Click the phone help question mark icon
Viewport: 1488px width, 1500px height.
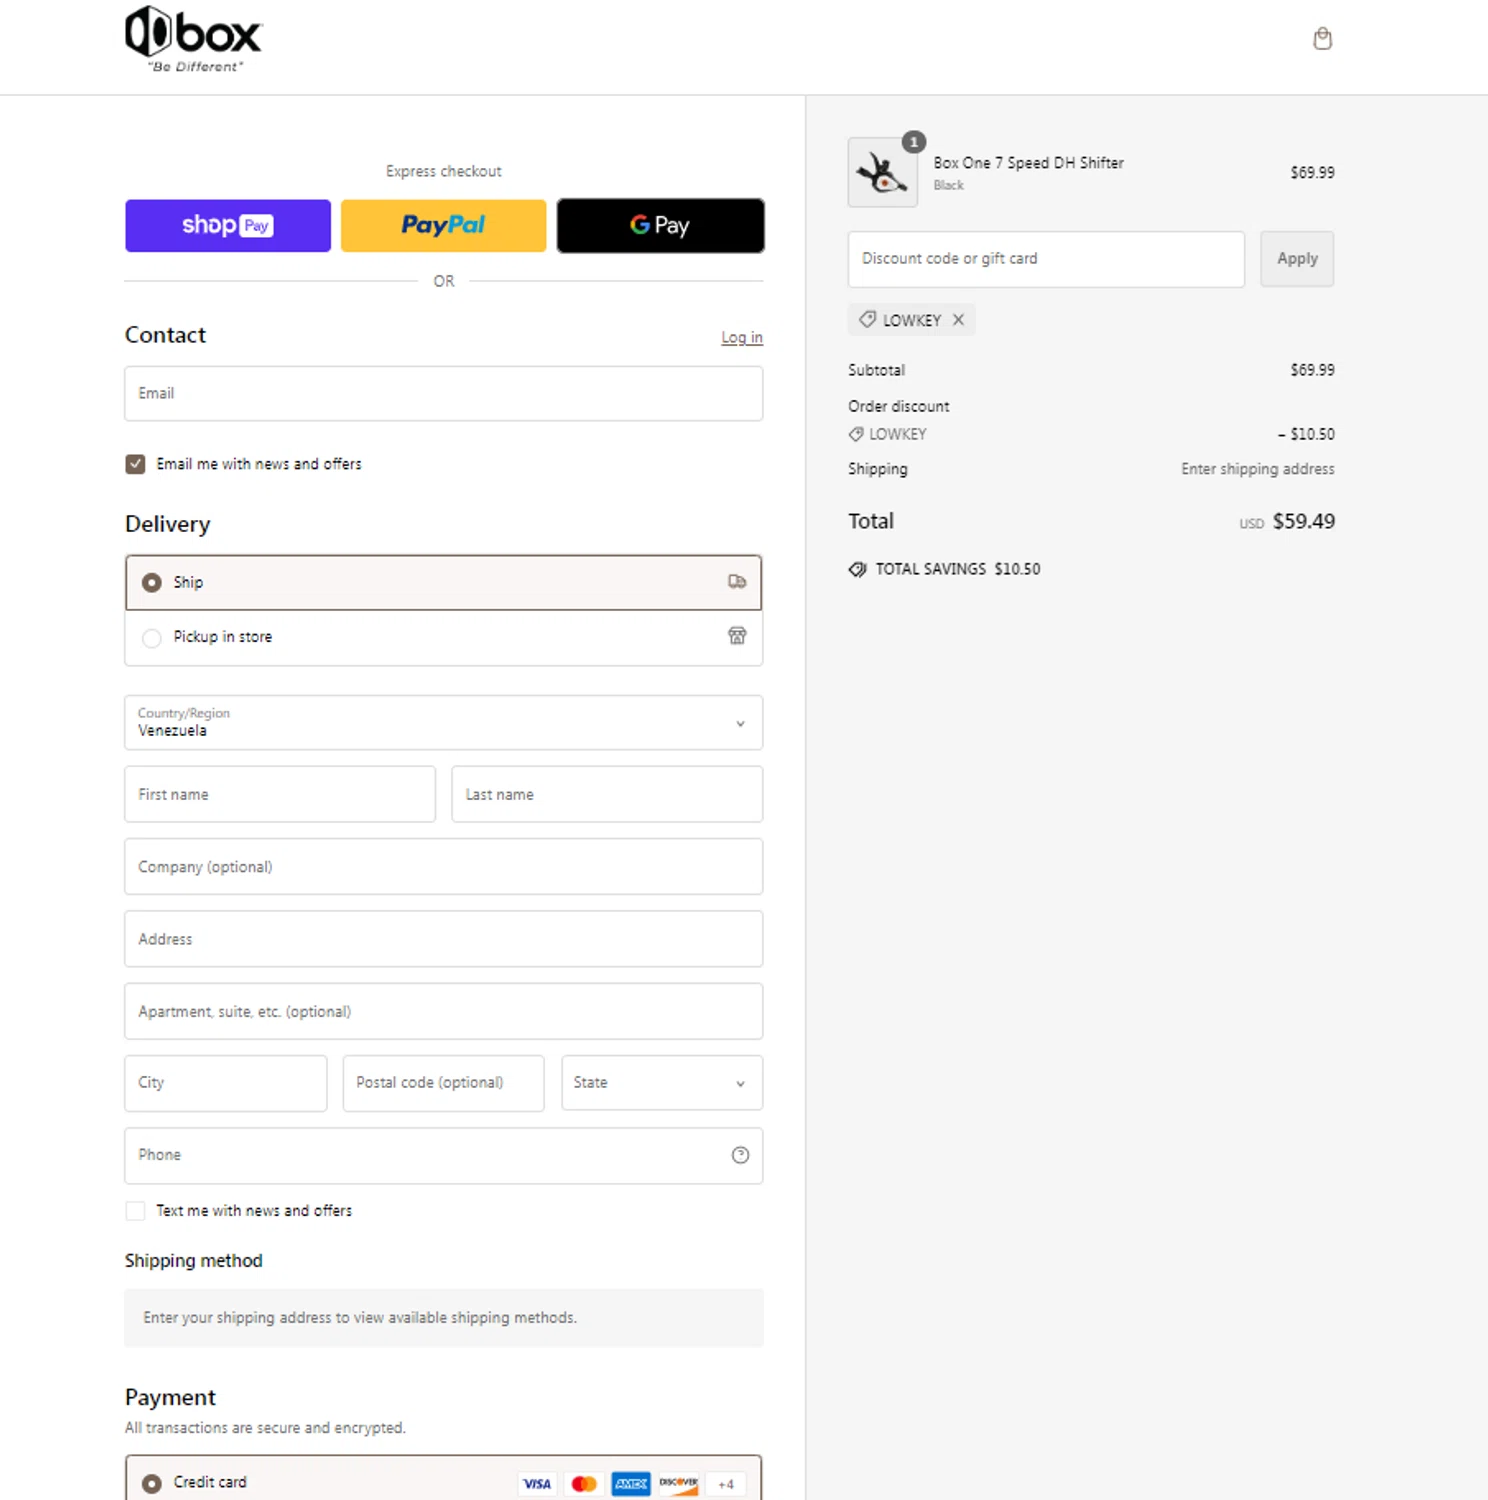[x=740, y=1155]
